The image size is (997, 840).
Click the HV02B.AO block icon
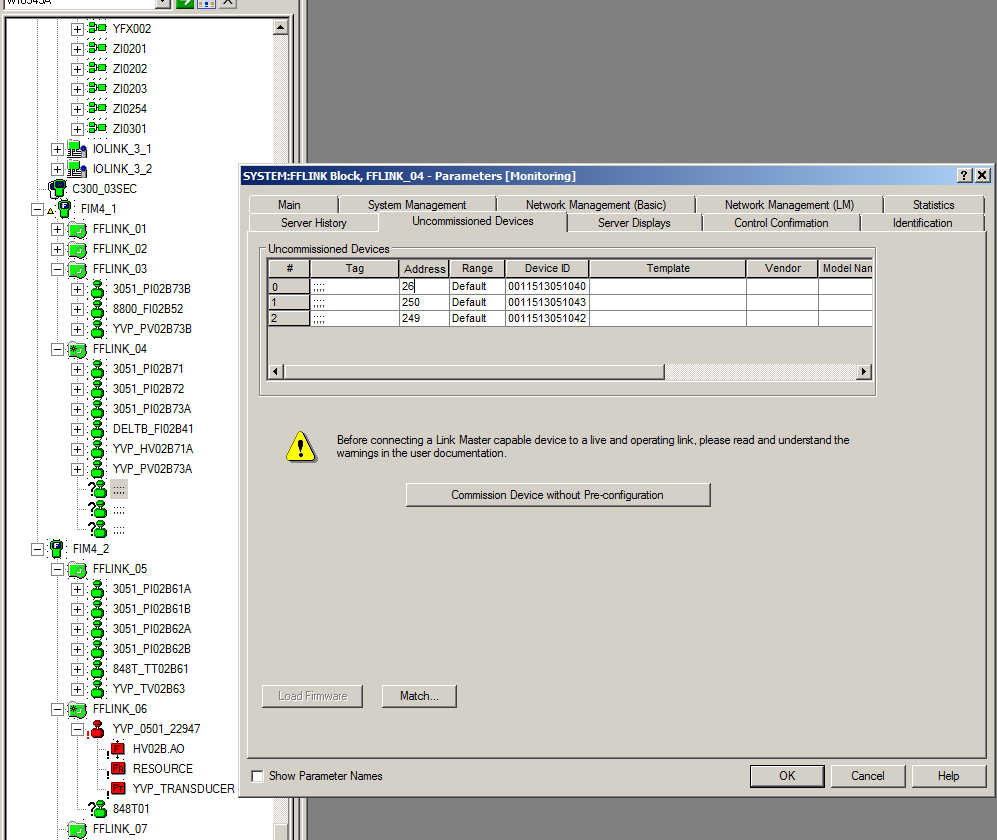117,749
